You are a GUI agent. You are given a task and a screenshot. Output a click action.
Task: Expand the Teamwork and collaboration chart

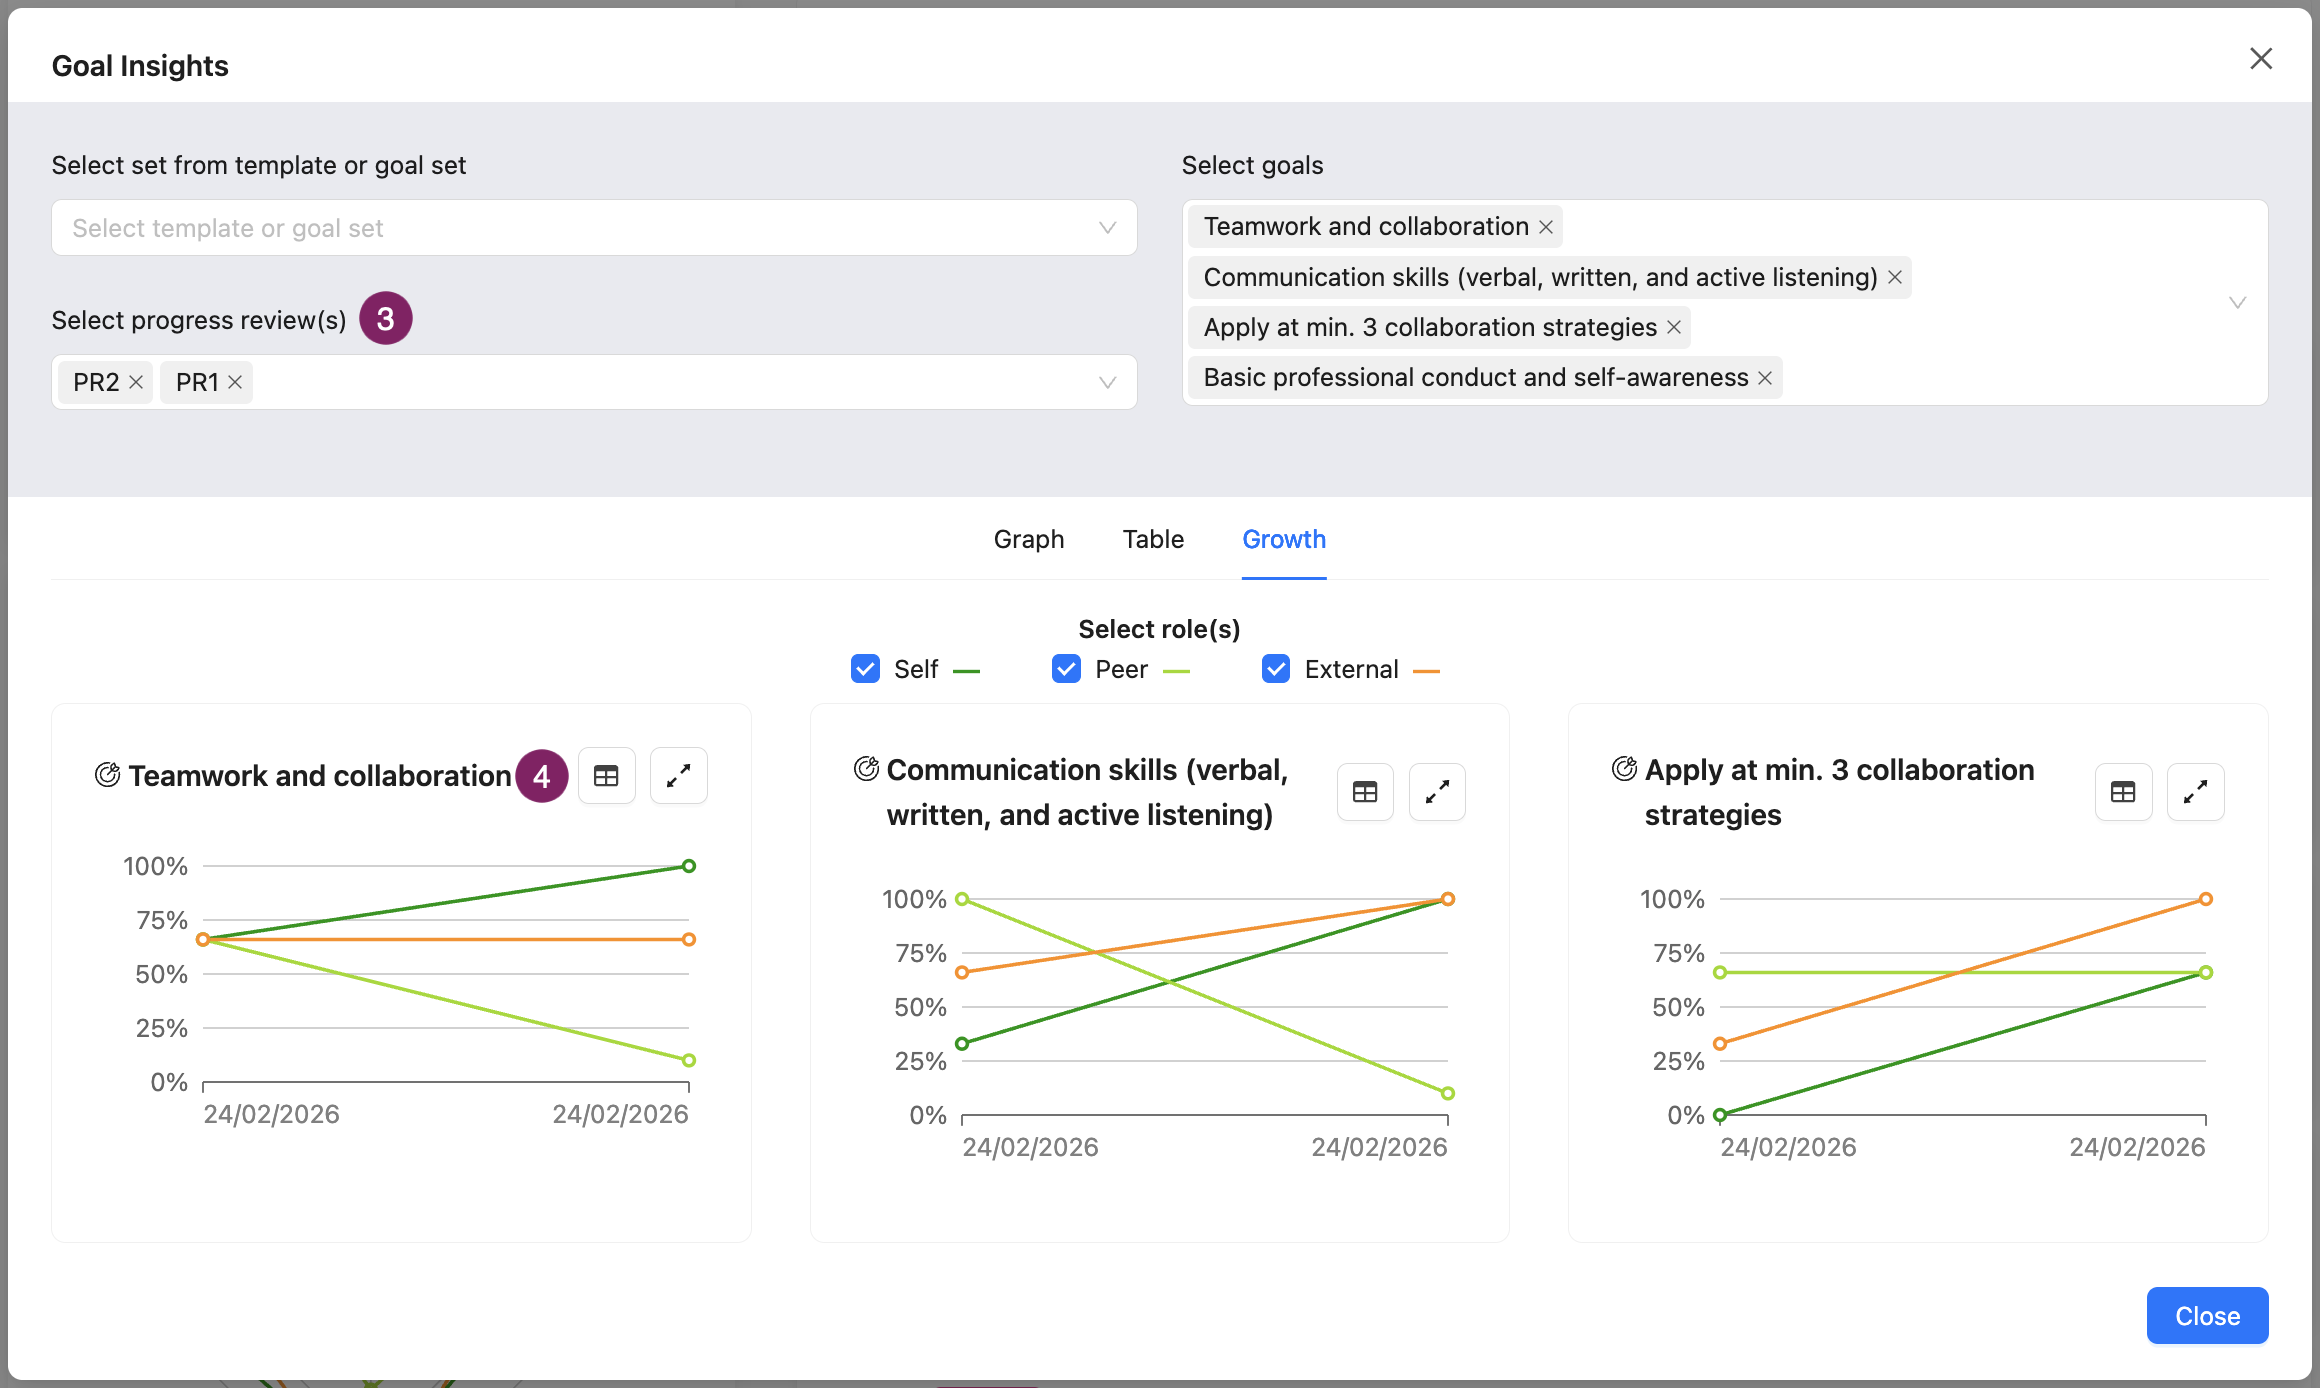tap(678, 776)
